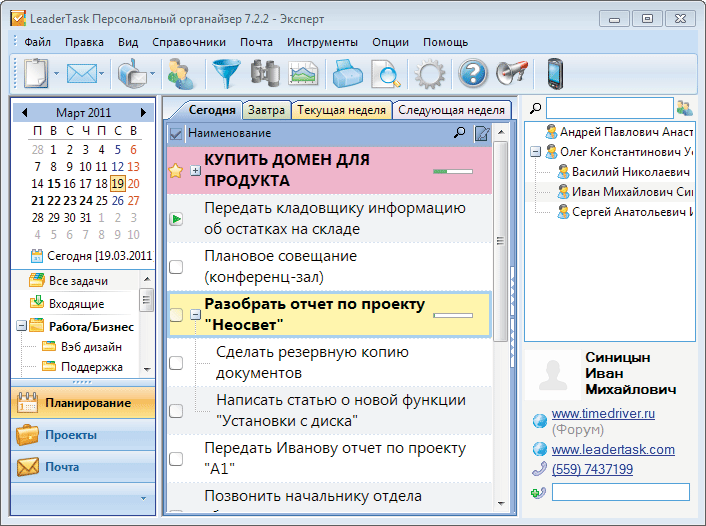Open the Инструменты menu

coord(322,42)
